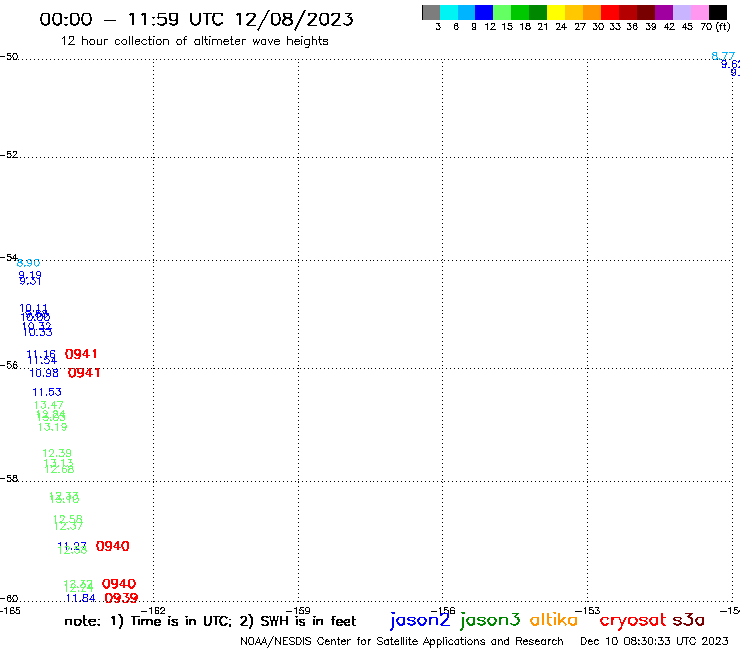Select the light blue swatch in the color scale

tap(467, 12)
